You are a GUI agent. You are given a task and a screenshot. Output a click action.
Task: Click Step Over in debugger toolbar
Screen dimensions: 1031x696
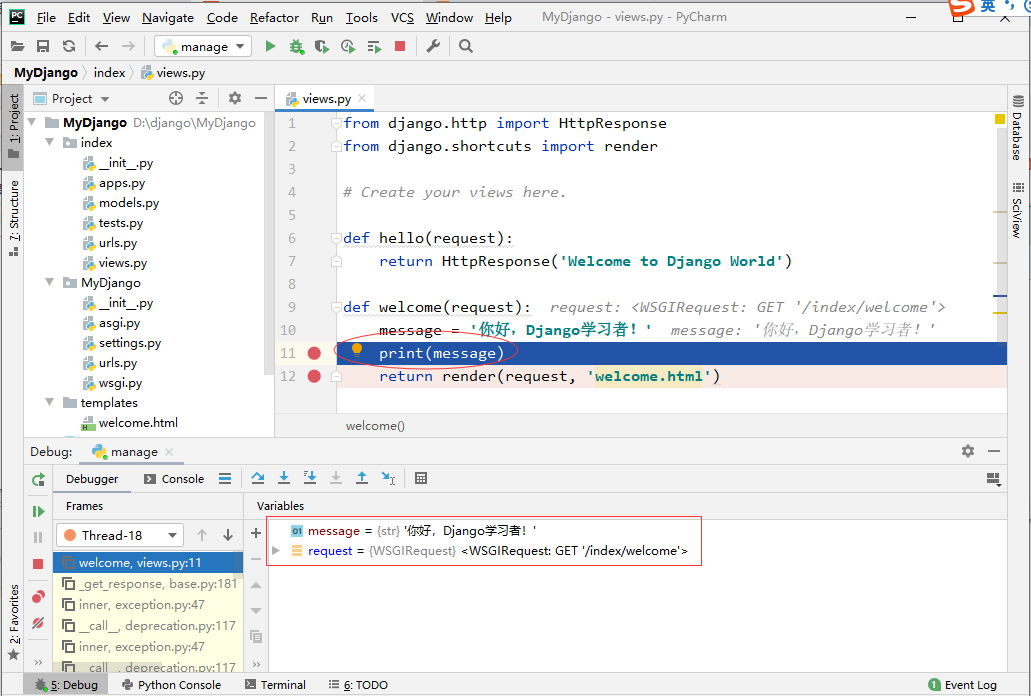(x=258, y=478)
